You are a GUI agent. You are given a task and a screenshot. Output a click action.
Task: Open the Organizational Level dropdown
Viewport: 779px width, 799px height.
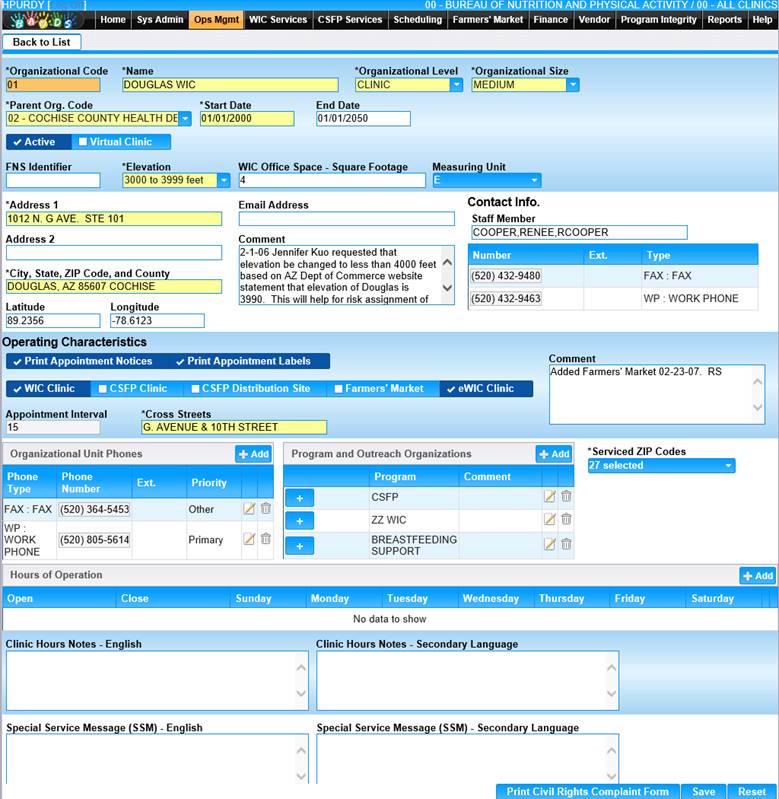(x=456, y=85)
